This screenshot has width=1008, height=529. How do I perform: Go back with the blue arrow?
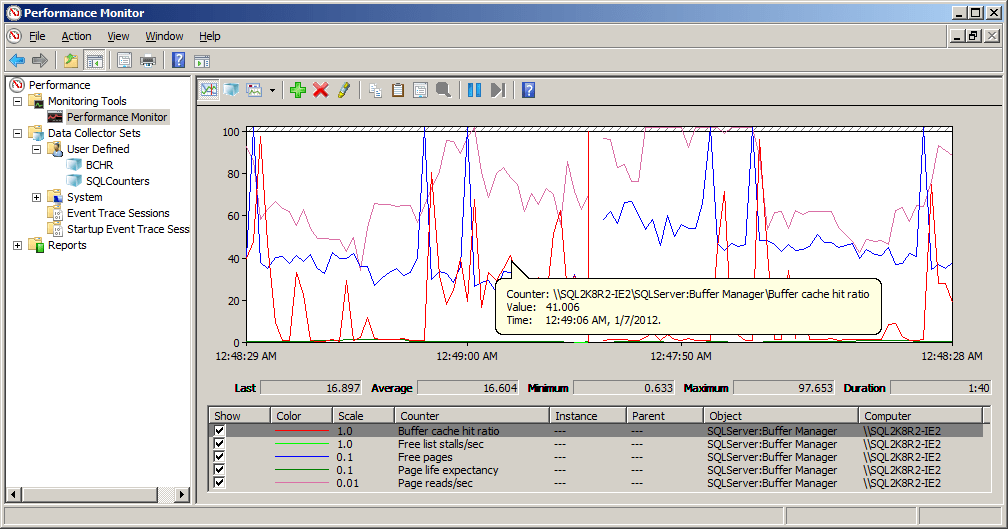17,61
